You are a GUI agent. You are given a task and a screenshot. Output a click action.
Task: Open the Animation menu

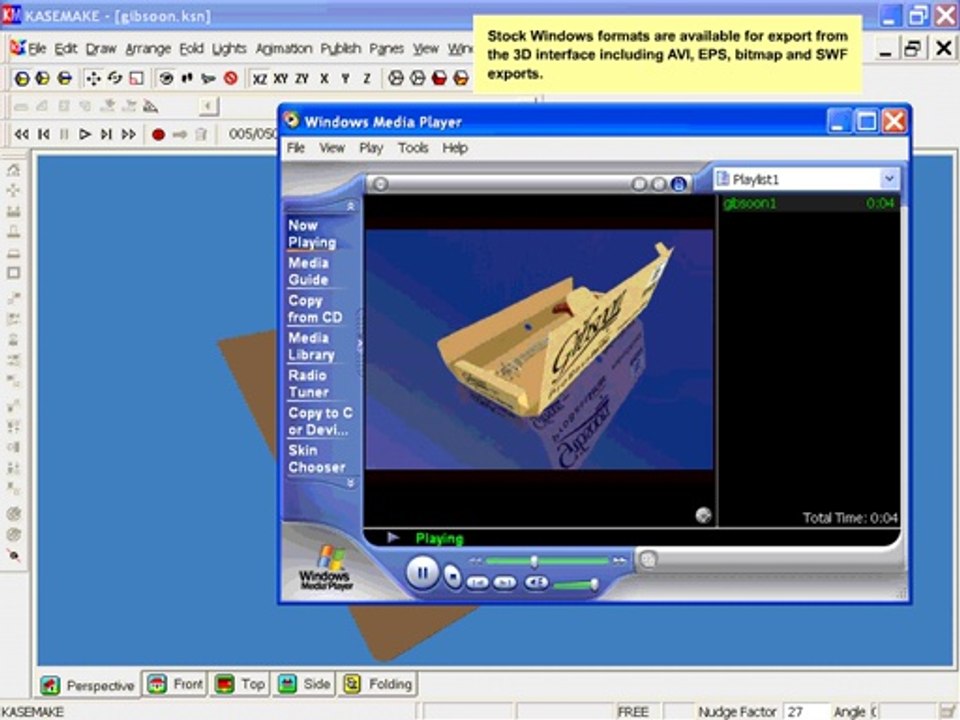pos(283,48)
